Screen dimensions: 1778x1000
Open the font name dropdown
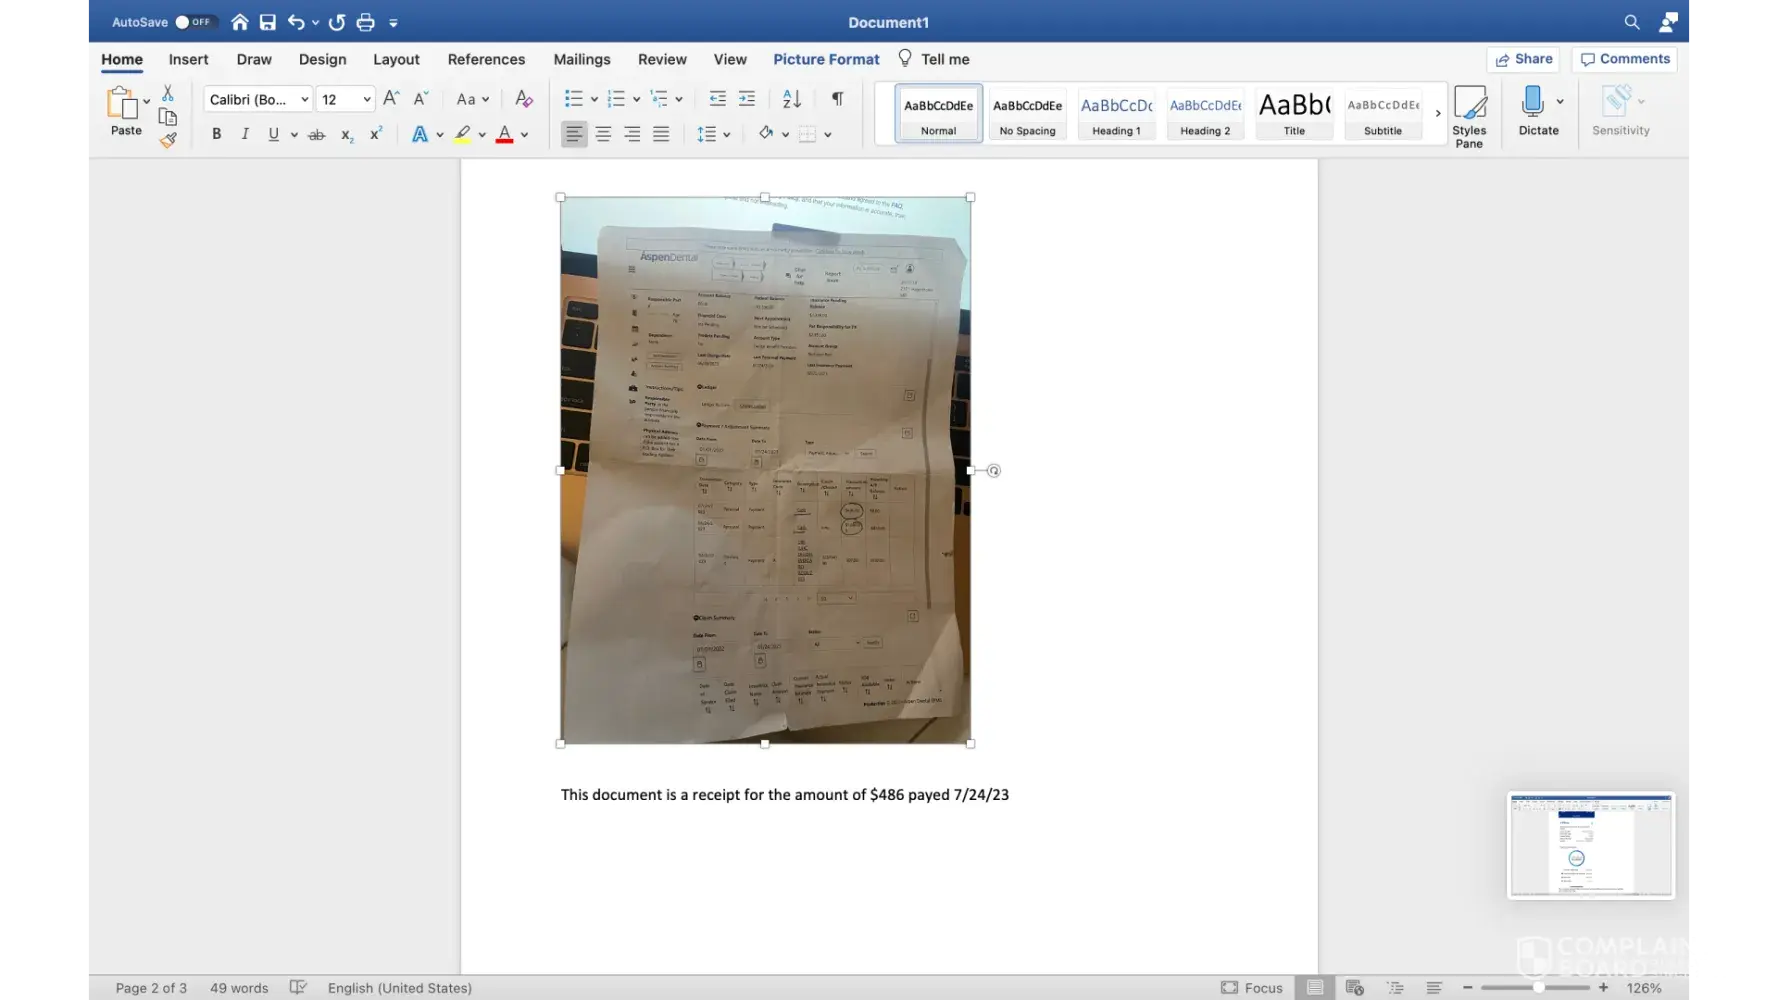[x=304, y=99]
